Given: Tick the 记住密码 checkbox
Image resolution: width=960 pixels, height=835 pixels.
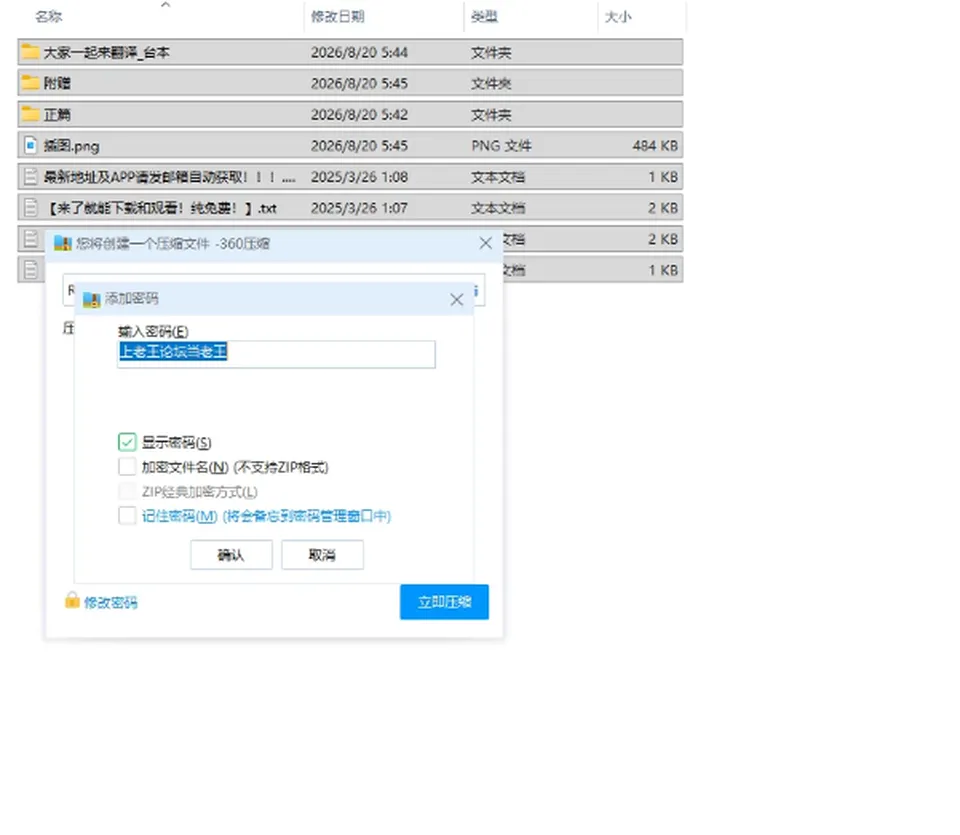Looking at the screenshot, I should (127, 516).
